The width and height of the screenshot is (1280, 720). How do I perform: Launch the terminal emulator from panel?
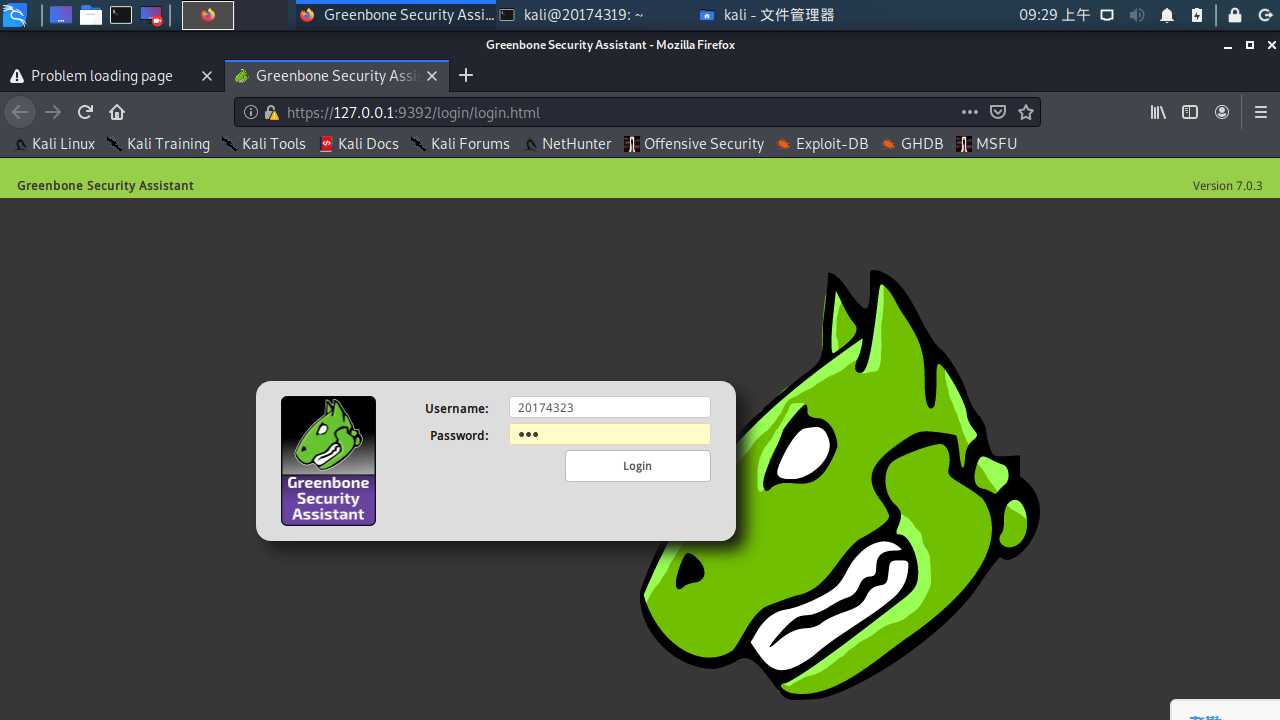click(x=121, y=15)
